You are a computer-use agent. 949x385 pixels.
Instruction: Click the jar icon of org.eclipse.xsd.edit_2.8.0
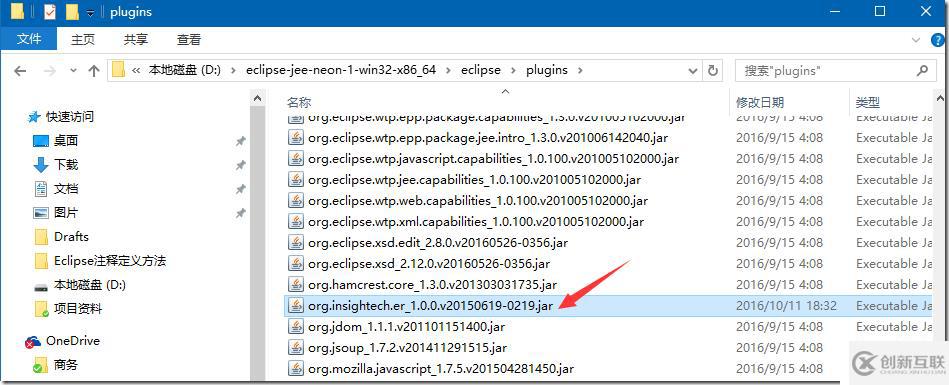[295, 243]
